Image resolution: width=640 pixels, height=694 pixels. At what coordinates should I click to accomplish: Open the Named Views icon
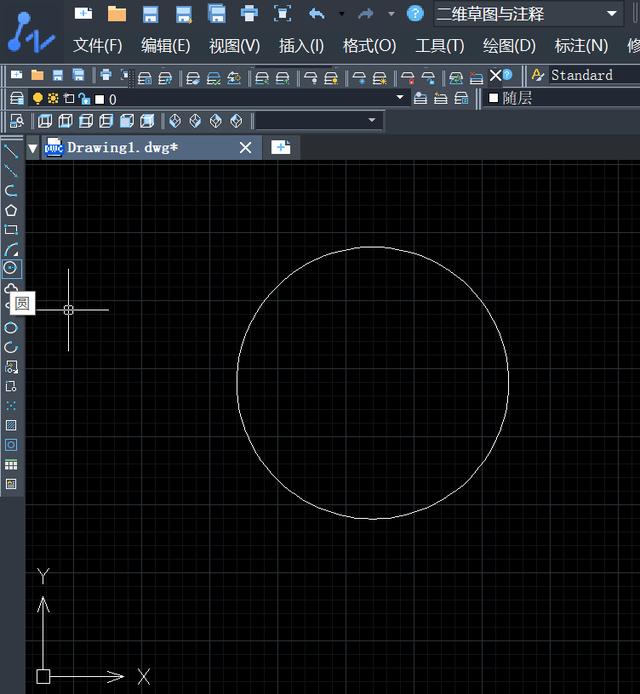tap(16, 121)
